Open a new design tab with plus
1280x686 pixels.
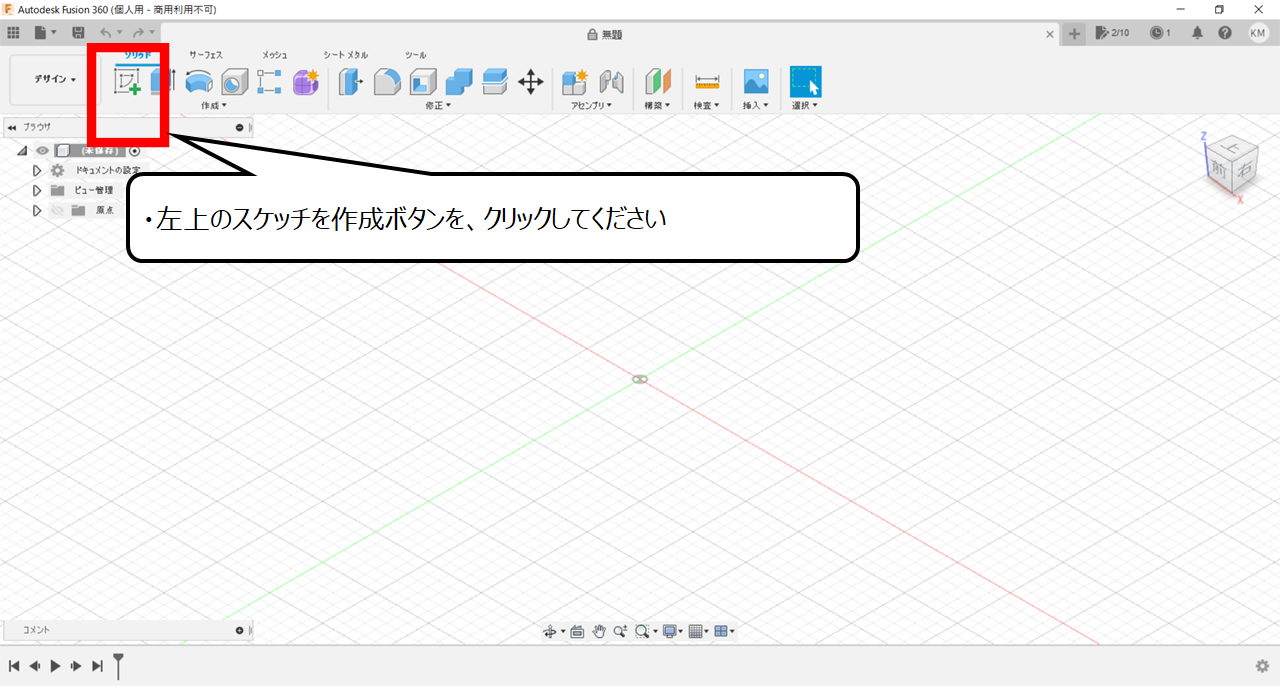tap(1074, 33)
